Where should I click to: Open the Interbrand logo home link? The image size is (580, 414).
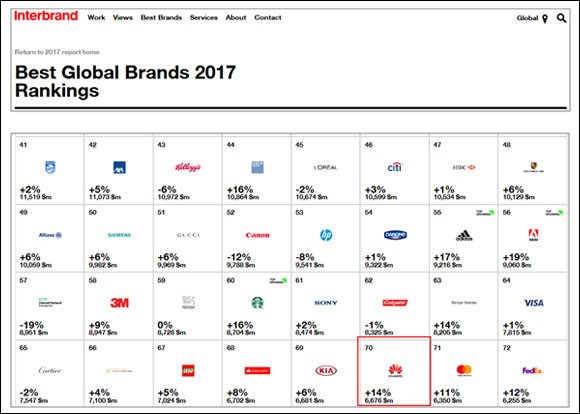[x=46, y=16]
